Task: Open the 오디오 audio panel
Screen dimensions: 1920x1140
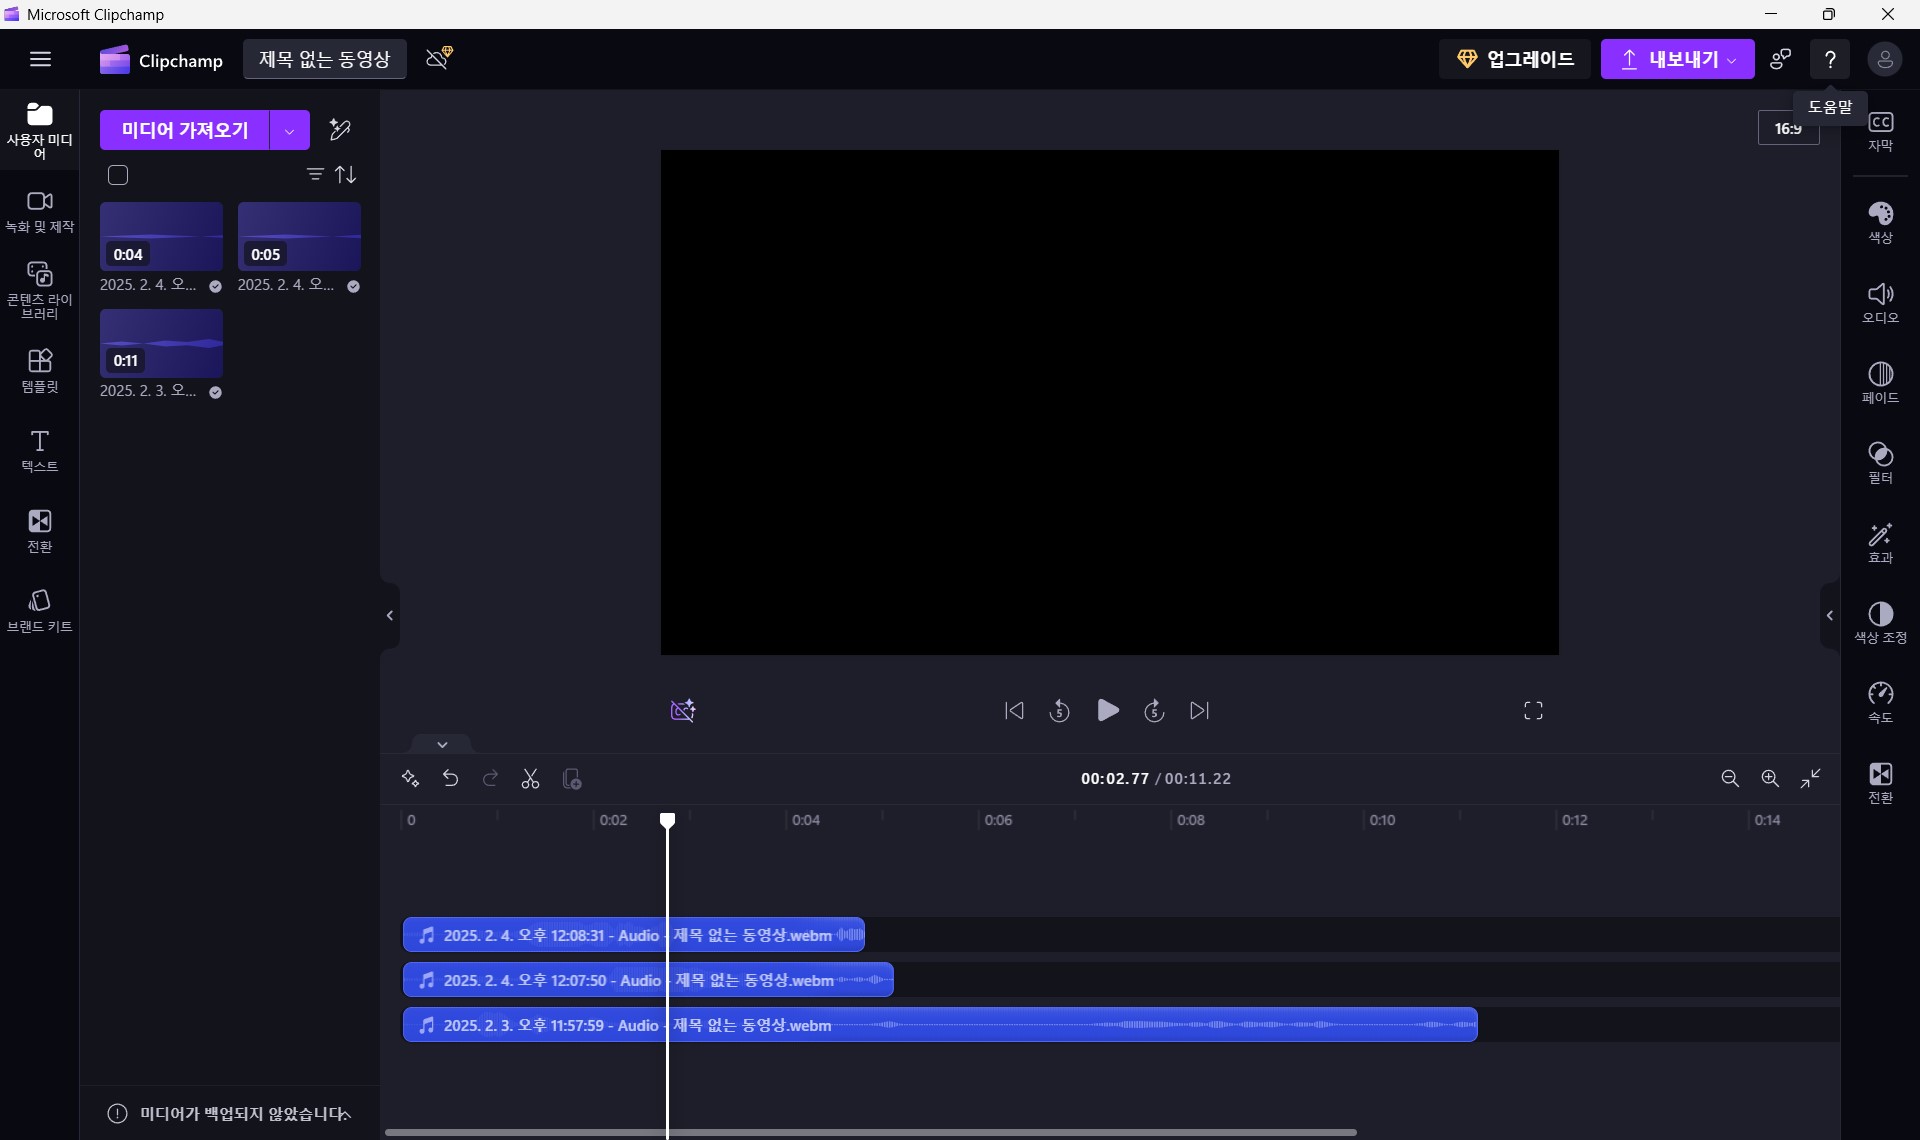Action: (1880, 302)
